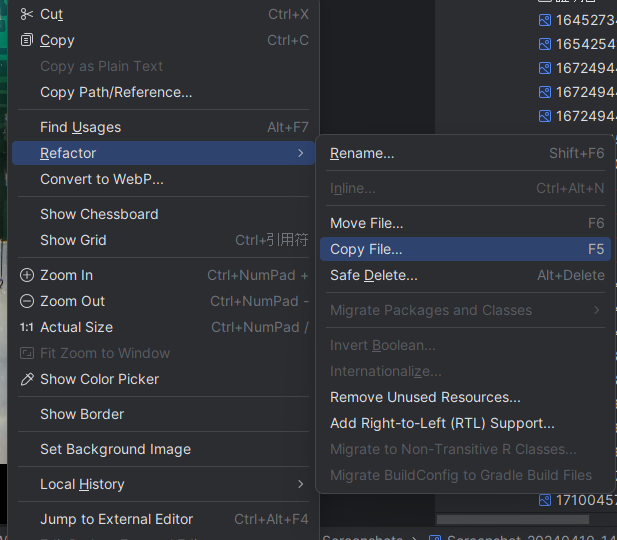Select Rename in the Refactor submenu

tap(362, 153)
